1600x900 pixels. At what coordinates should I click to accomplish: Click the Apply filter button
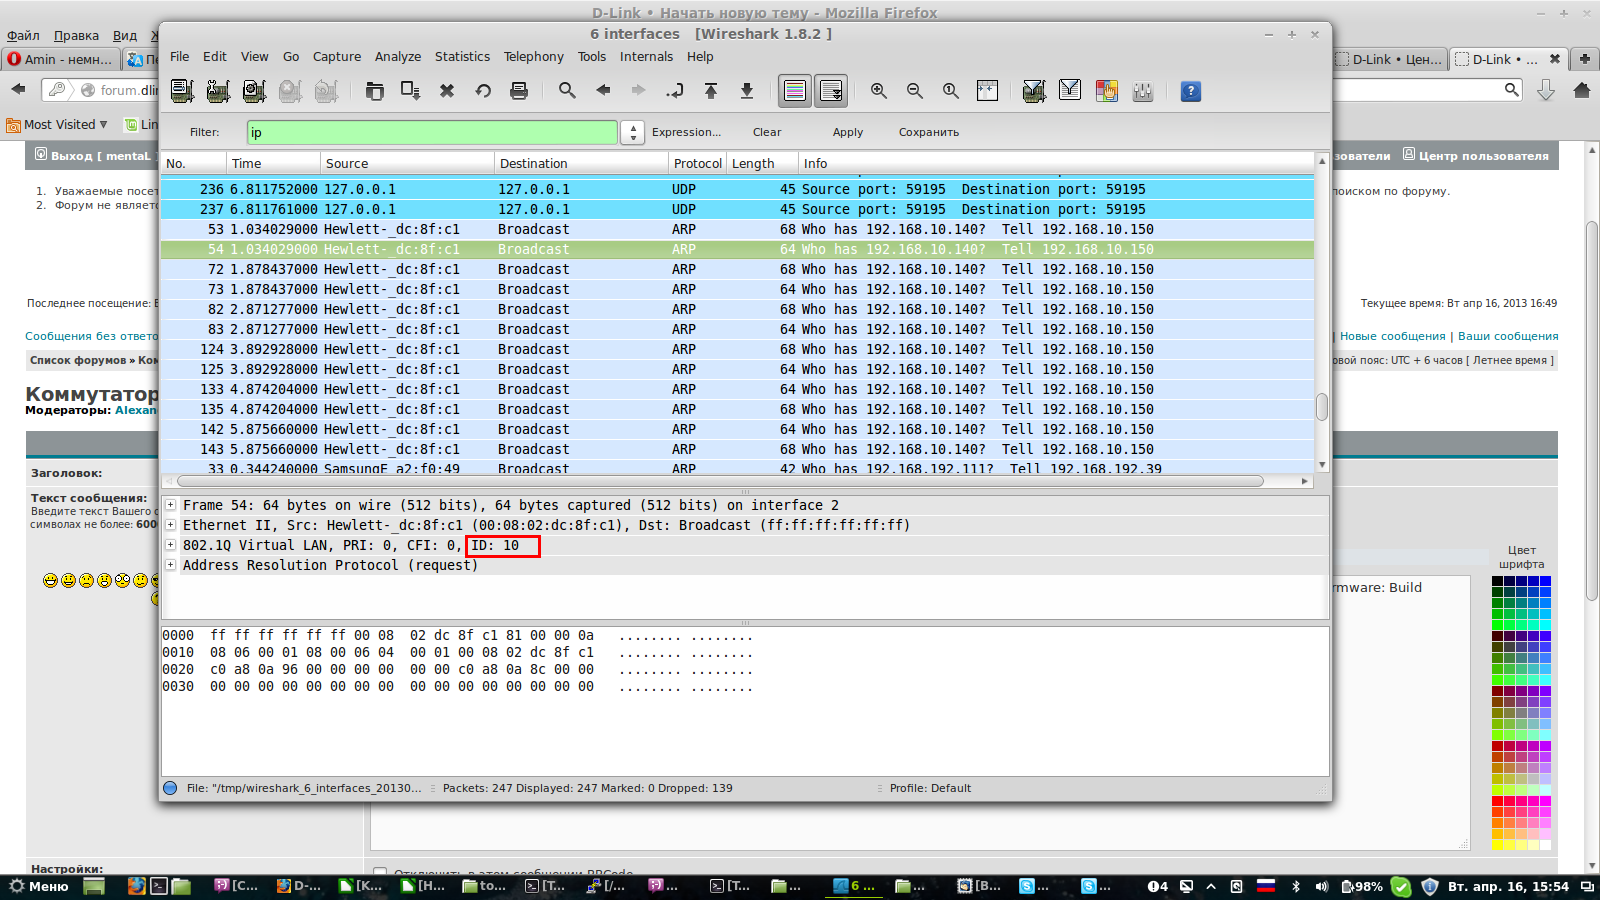tap(847, 132)
